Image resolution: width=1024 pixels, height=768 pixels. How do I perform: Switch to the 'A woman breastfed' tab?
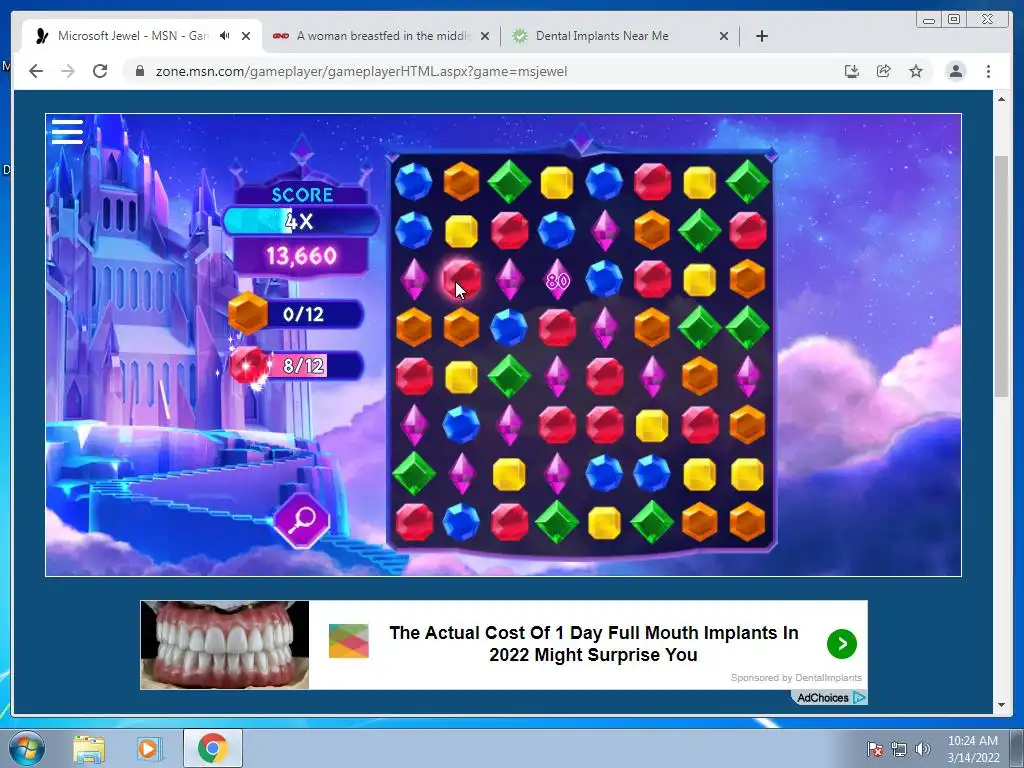[x=383, y=36]
